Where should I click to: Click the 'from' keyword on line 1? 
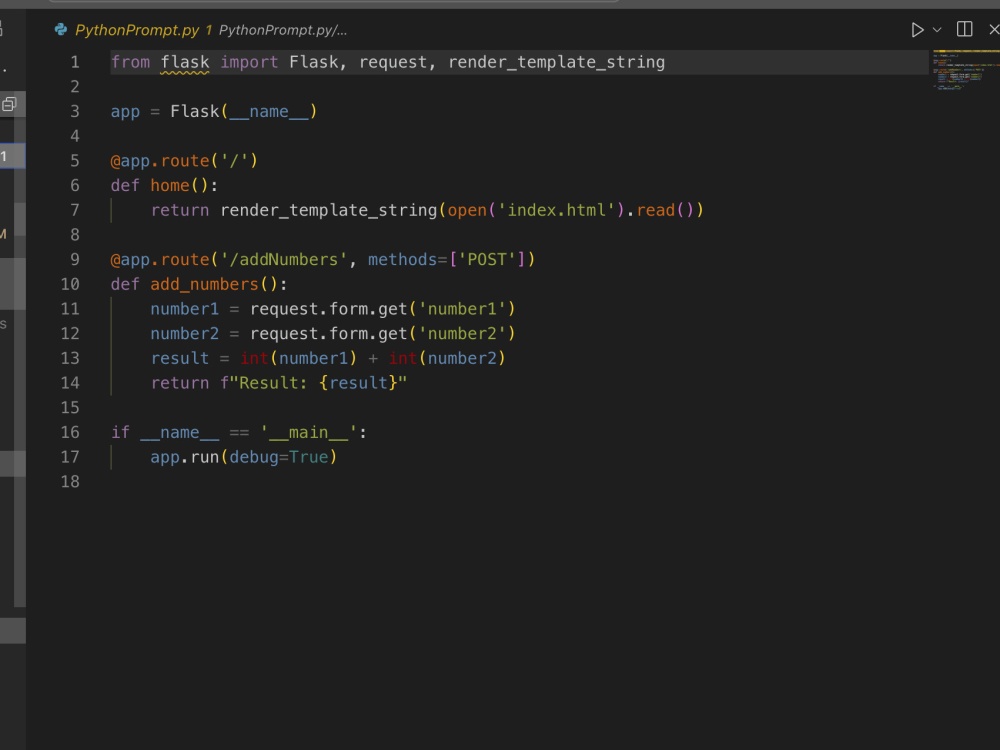(130, 62)
